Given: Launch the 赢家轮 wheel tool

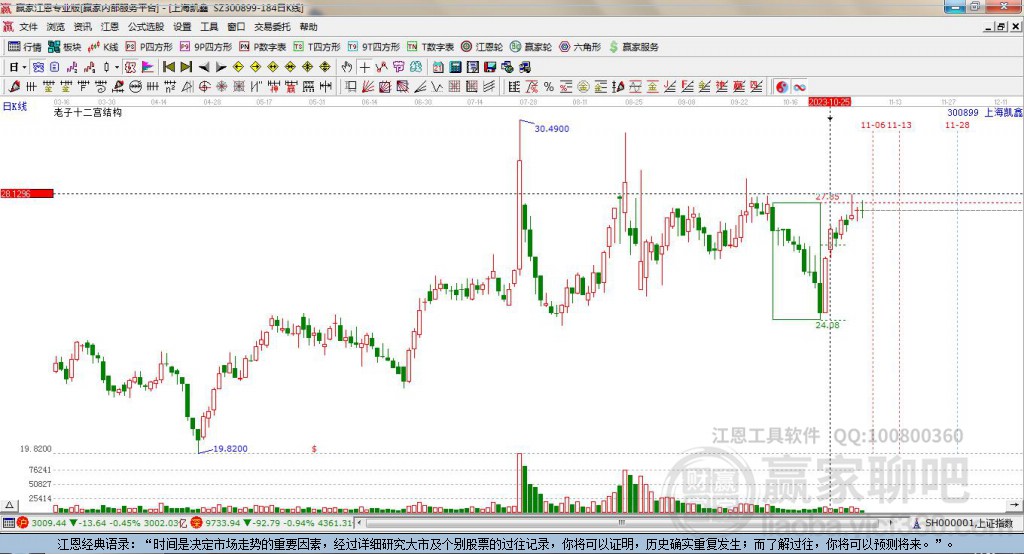Looking at the screenshot, I should point(531,47).
